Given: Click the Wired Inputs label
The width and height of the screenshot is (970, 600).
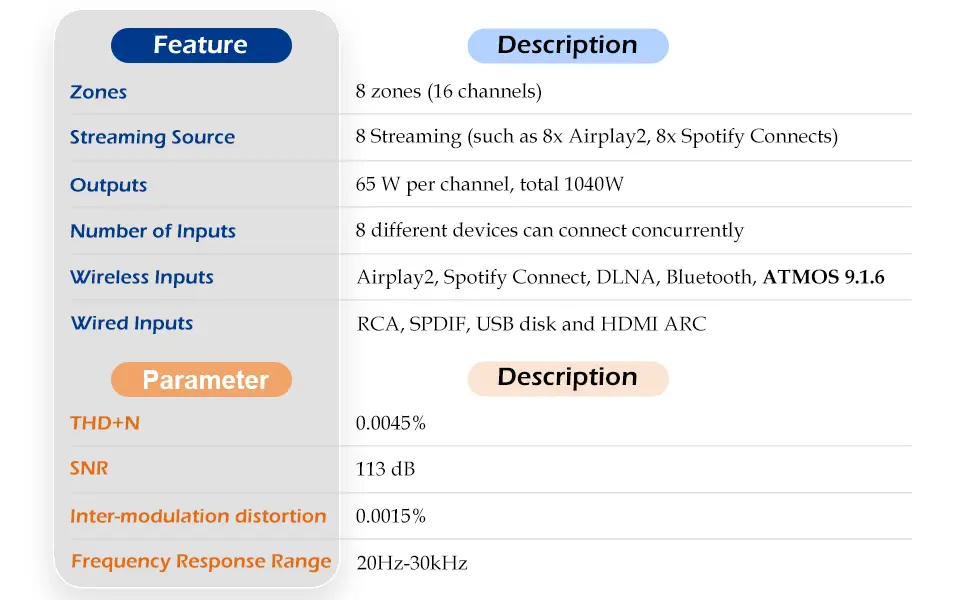Looking at the screenshot, I should [131, 323].
